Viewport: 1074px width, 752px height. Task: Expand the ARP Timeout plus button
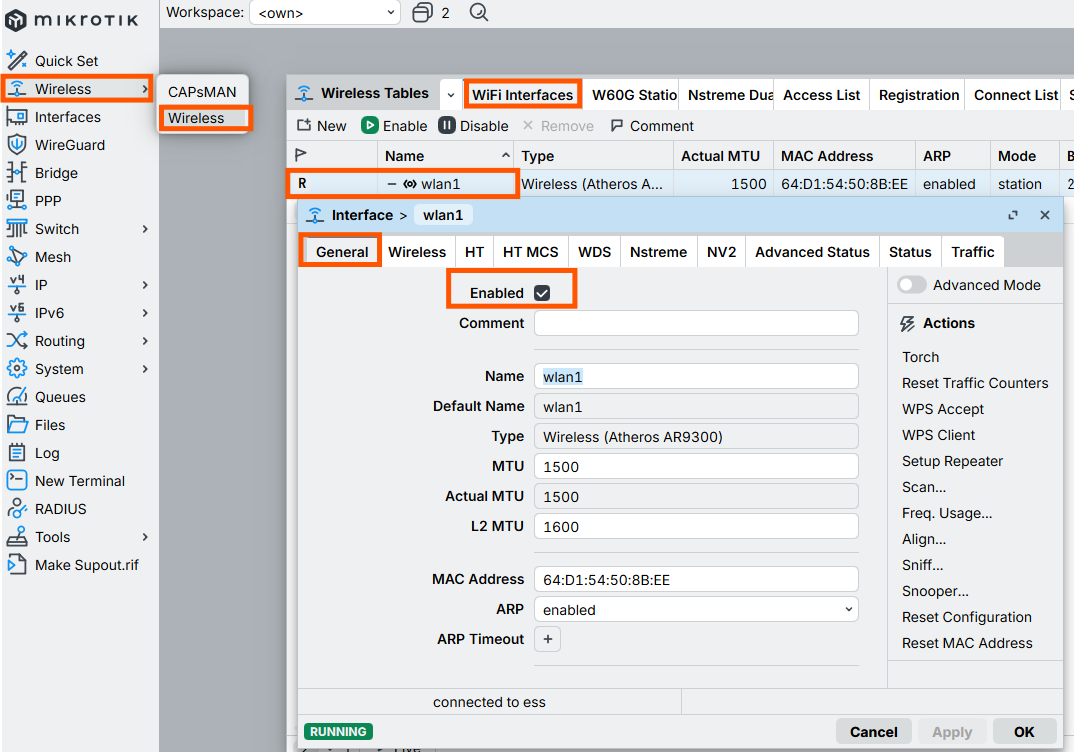[x=547, y=639]
